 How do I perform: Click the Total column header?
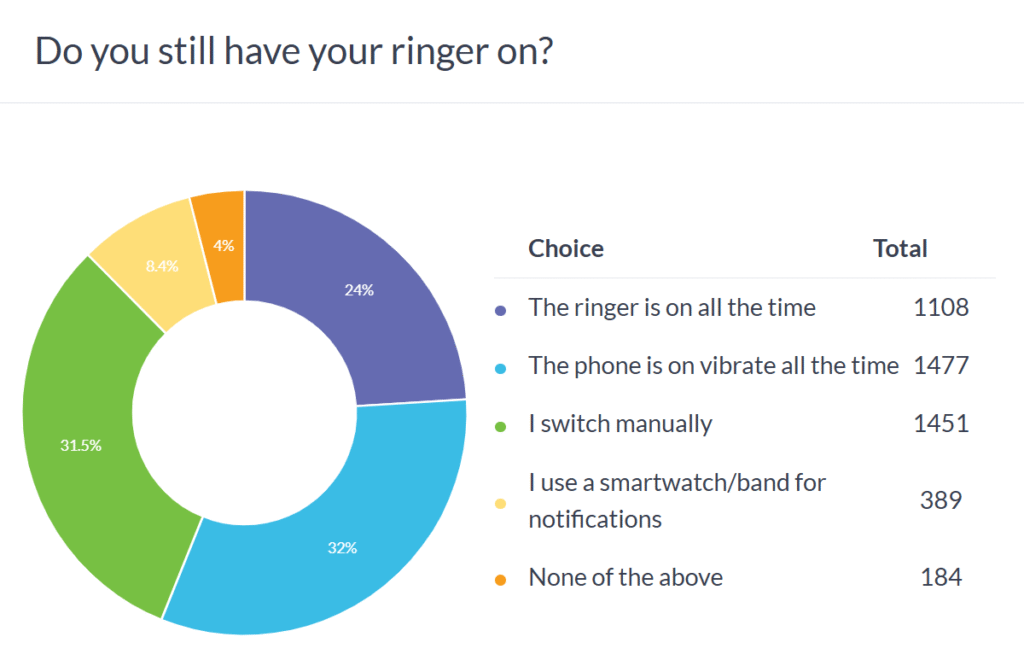pyautogui.click(x=900, y=248)
